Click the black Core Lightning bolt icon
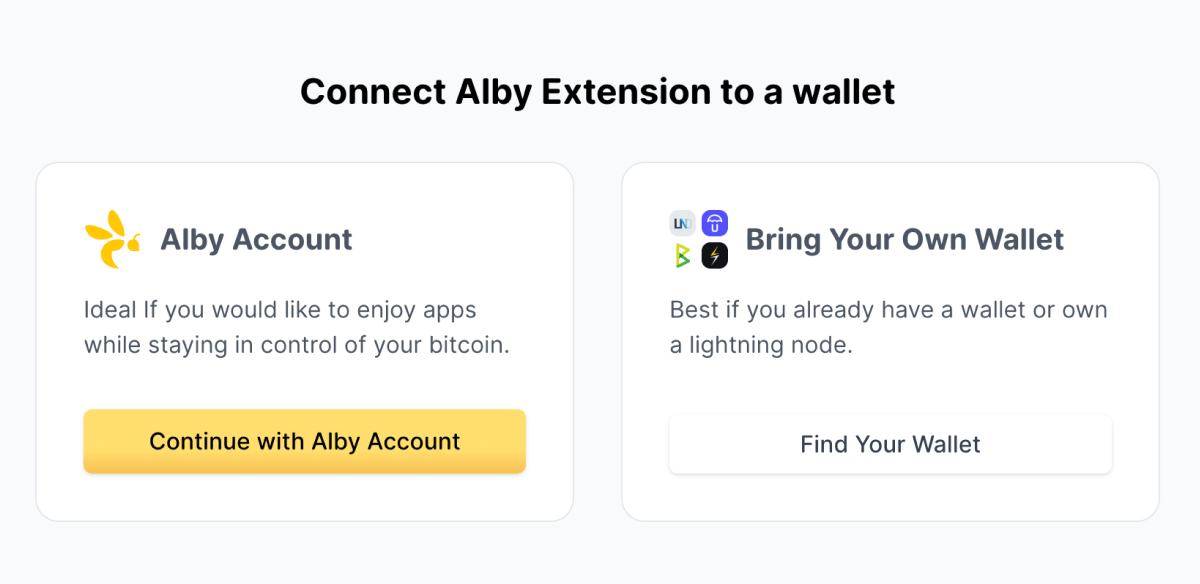This screenshot has width=1200, height=584. pyautogui.click(x=714, y=255)
